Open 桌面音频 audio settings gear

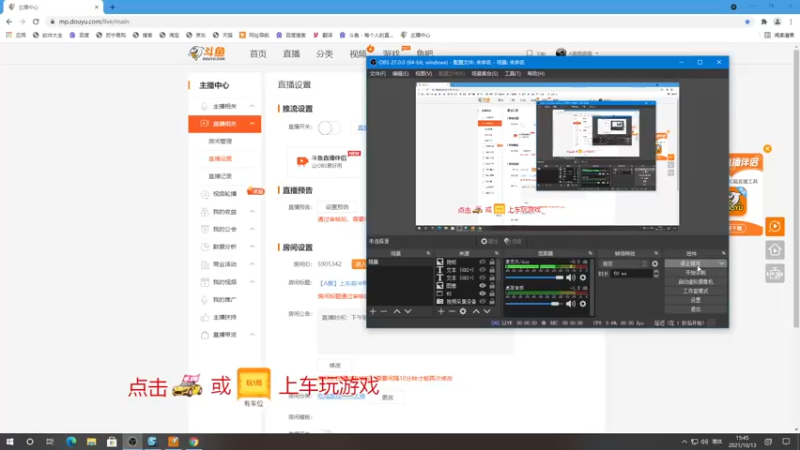coord(583,304)
